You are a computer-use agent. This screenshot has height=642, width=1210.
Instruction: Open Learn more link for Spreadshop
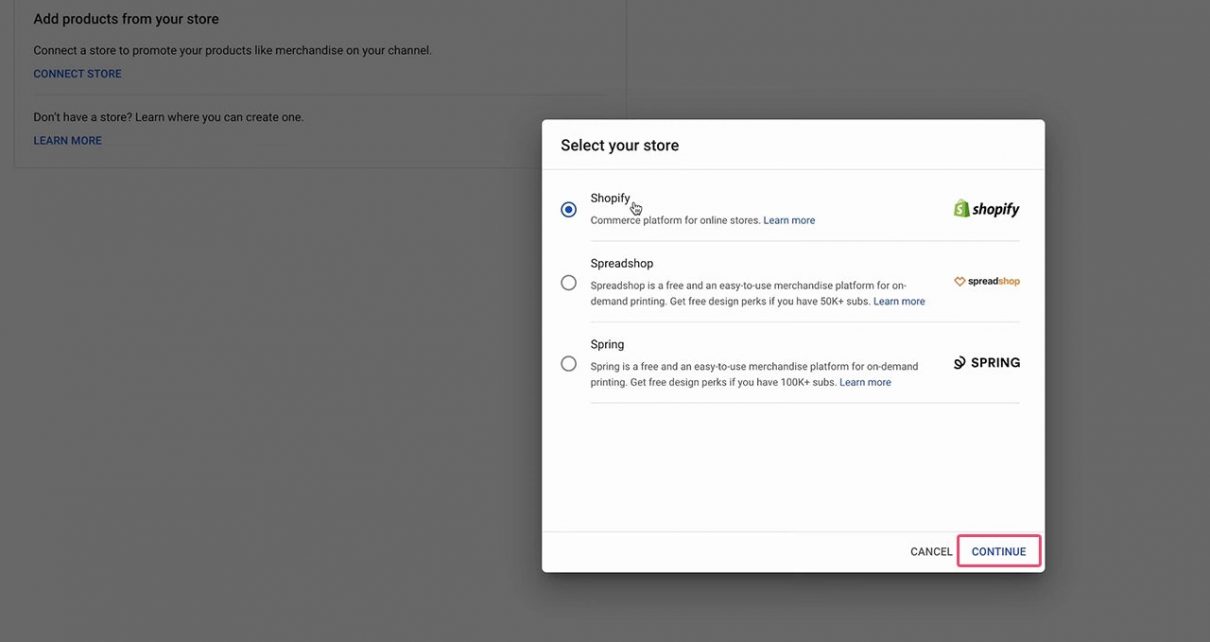pos(899,301)
